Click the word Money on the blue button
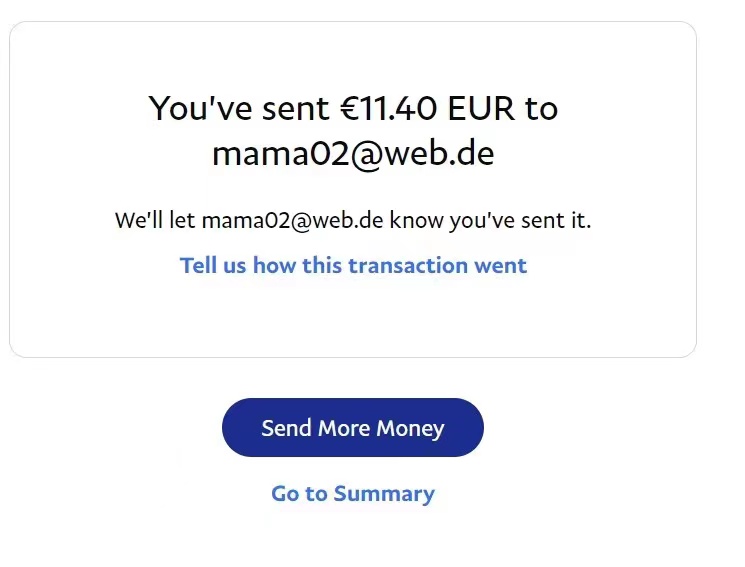This screenshot has height=567, width=745. [410, 428]
